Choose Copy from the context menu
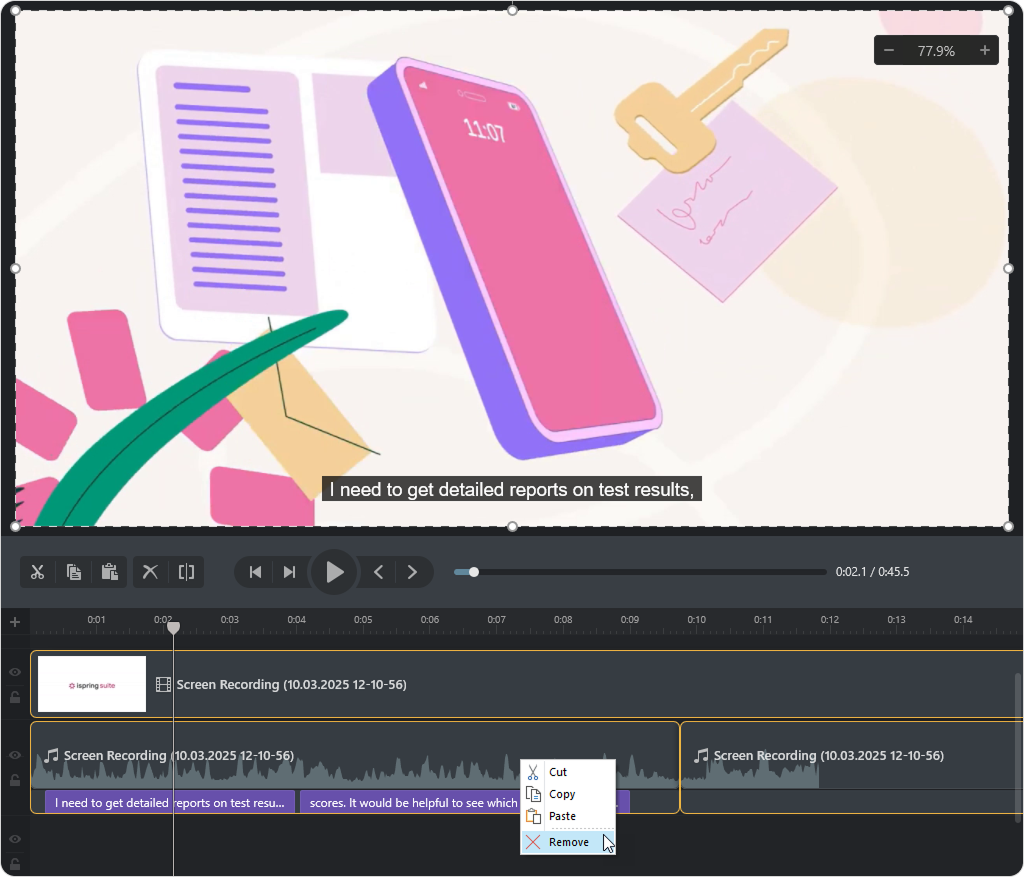This screenshot has height=877, width=1024. click(x=562, y=794)
